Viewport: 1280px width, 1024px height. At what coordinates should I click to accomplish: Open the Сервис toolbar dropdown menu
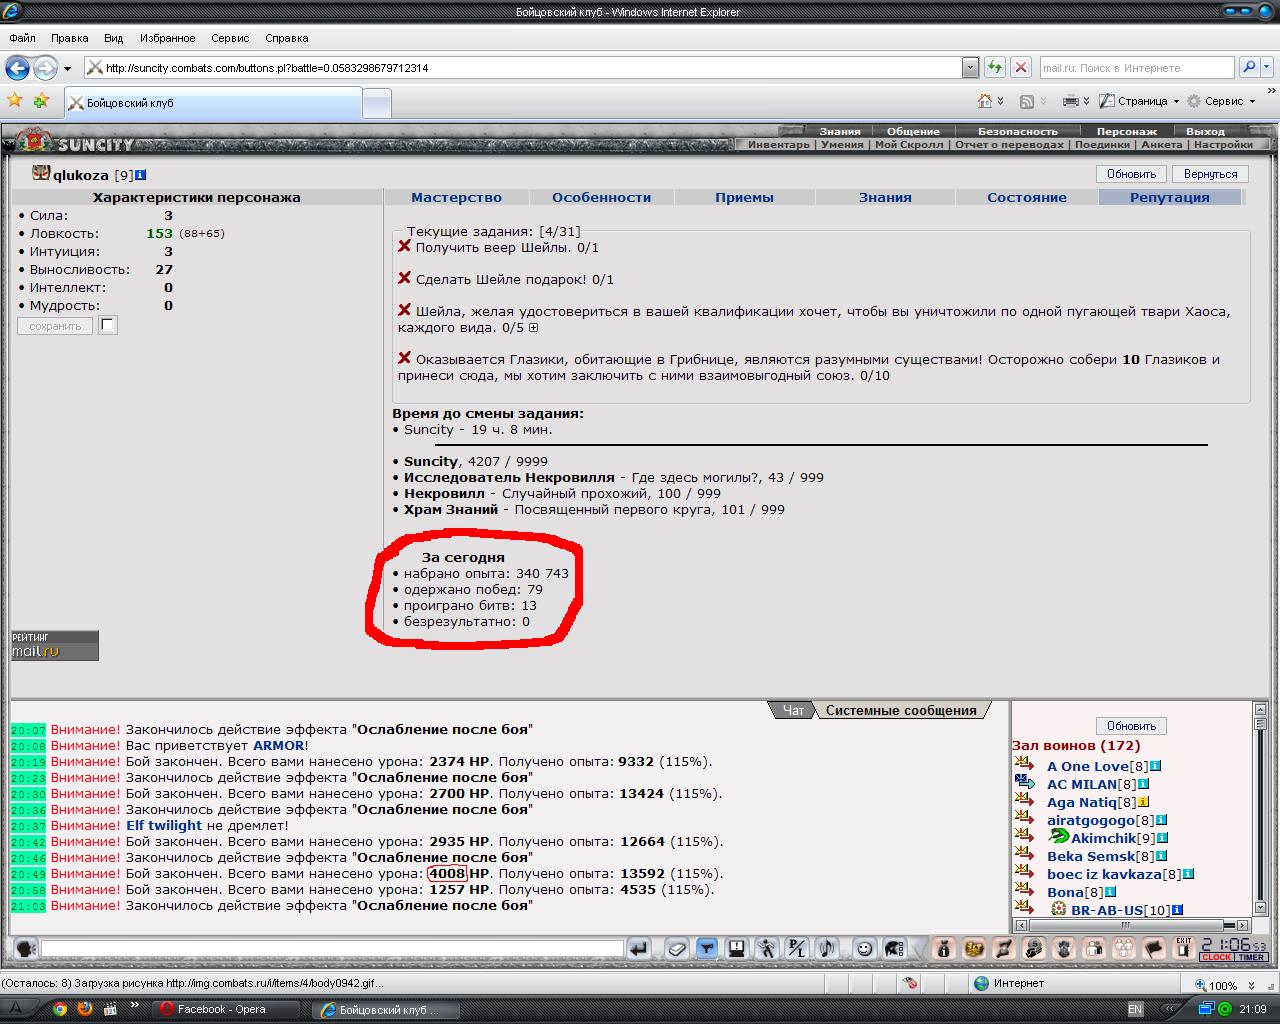(1221, 101)
